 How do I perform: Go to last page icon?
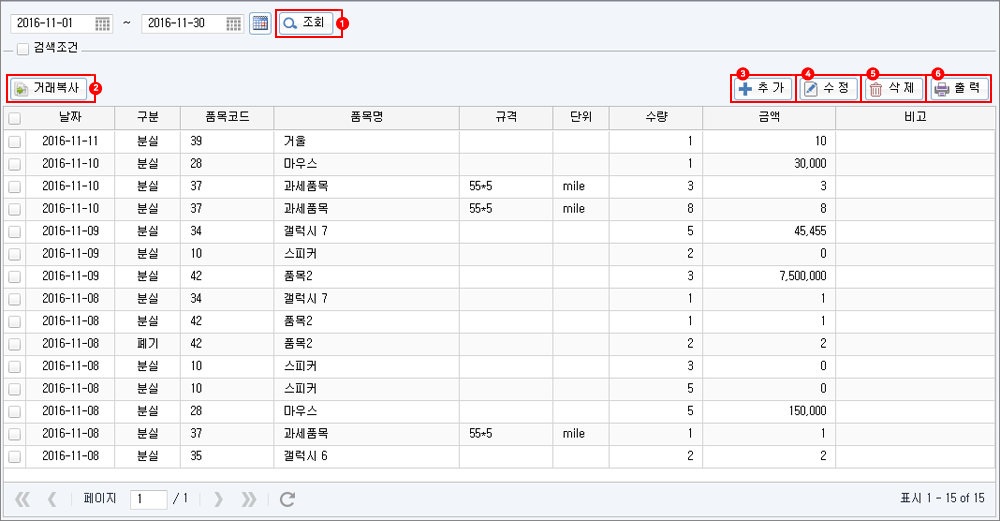point(249,499)
